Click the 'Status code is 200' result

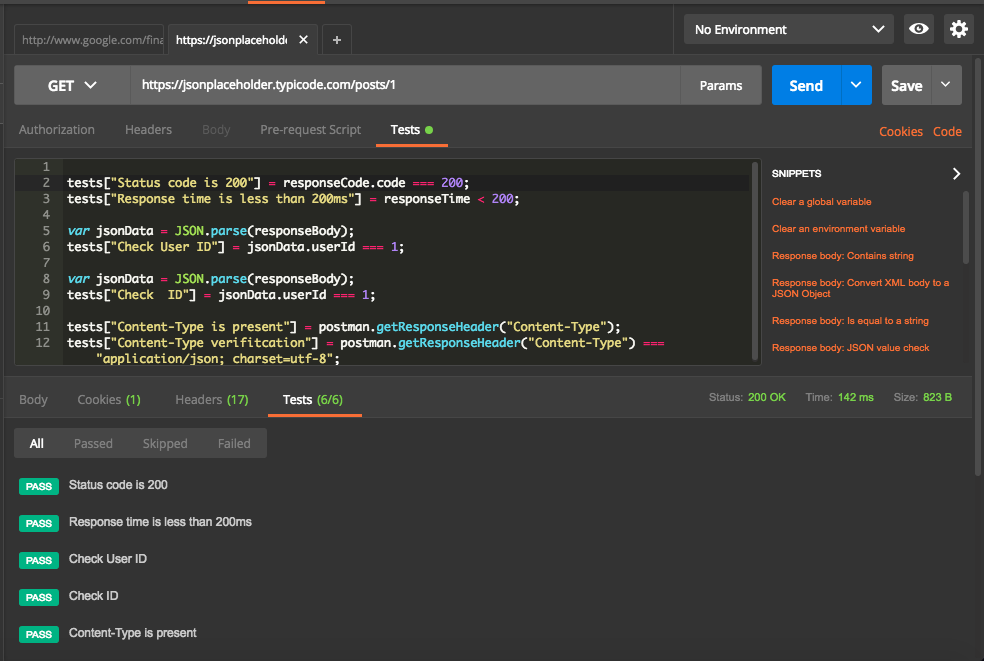118,485
